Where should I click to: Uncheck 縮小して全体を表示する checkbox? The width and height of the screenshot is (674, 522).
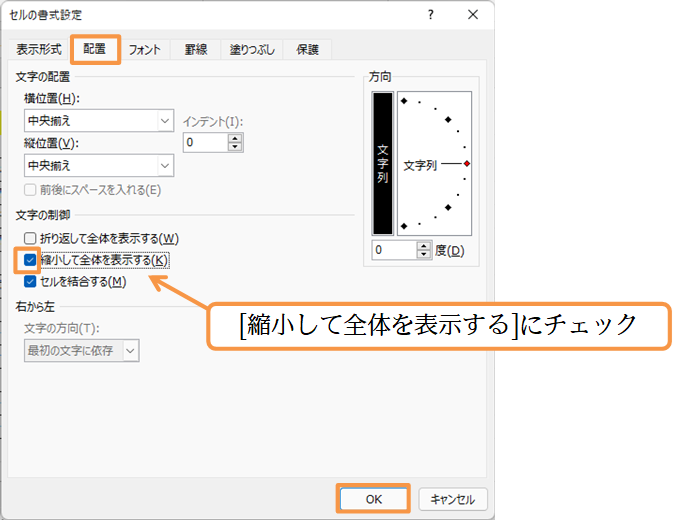(x=30, y=260)
